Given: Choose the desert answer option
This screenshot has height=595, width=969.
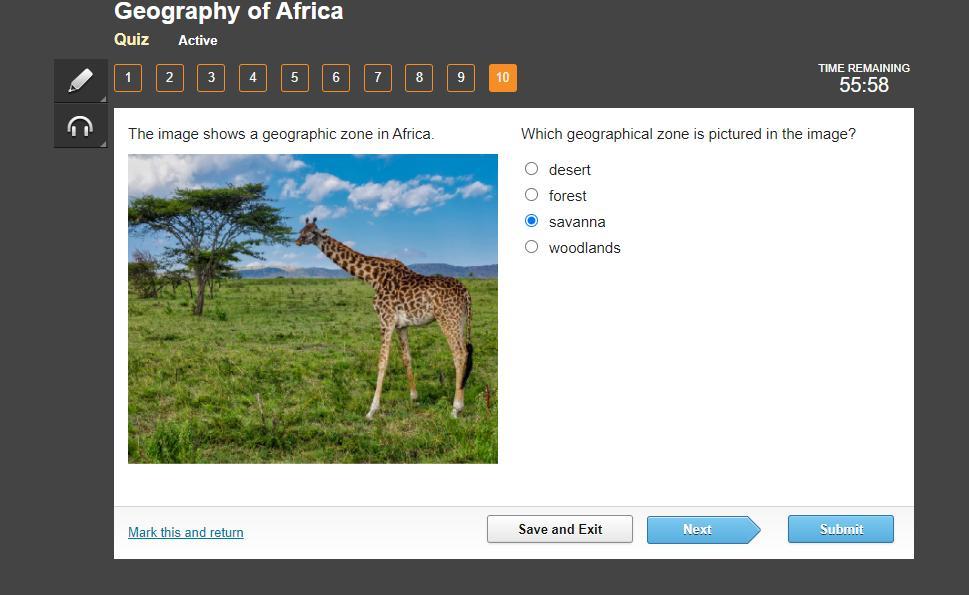Looking at the screenshot, I should tap(532, 169).
